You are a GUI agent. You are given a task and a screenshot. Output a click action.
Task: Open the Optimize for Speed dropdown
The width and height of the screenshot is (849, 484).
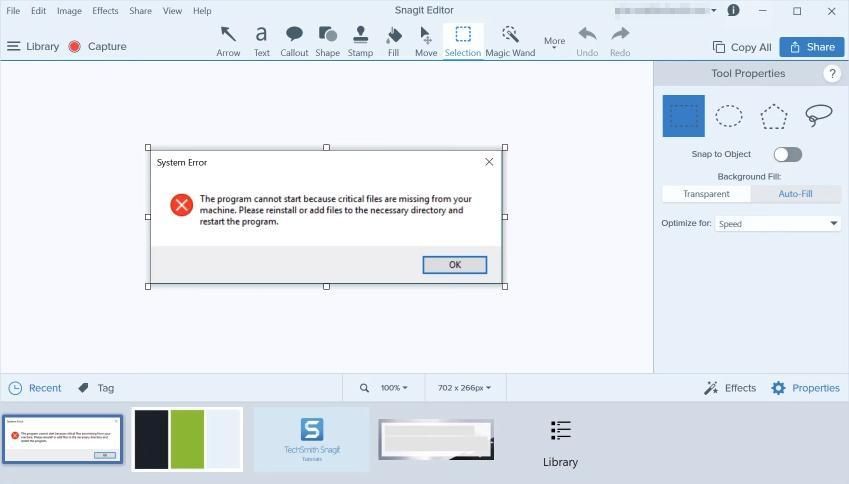tap(777, 223)
